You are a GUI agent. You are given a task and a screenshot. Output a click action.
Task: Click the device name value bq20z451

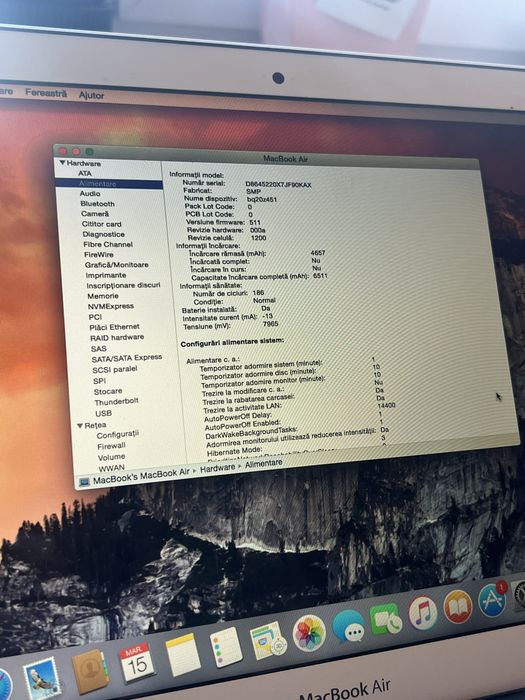262,200
